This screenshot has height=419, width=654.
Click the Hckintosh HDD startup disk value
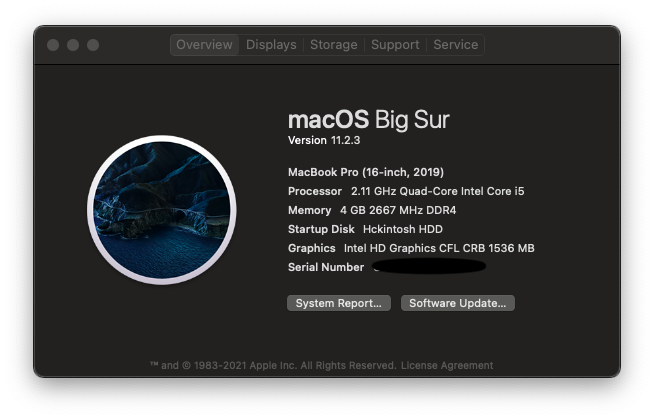pos(403,229)
